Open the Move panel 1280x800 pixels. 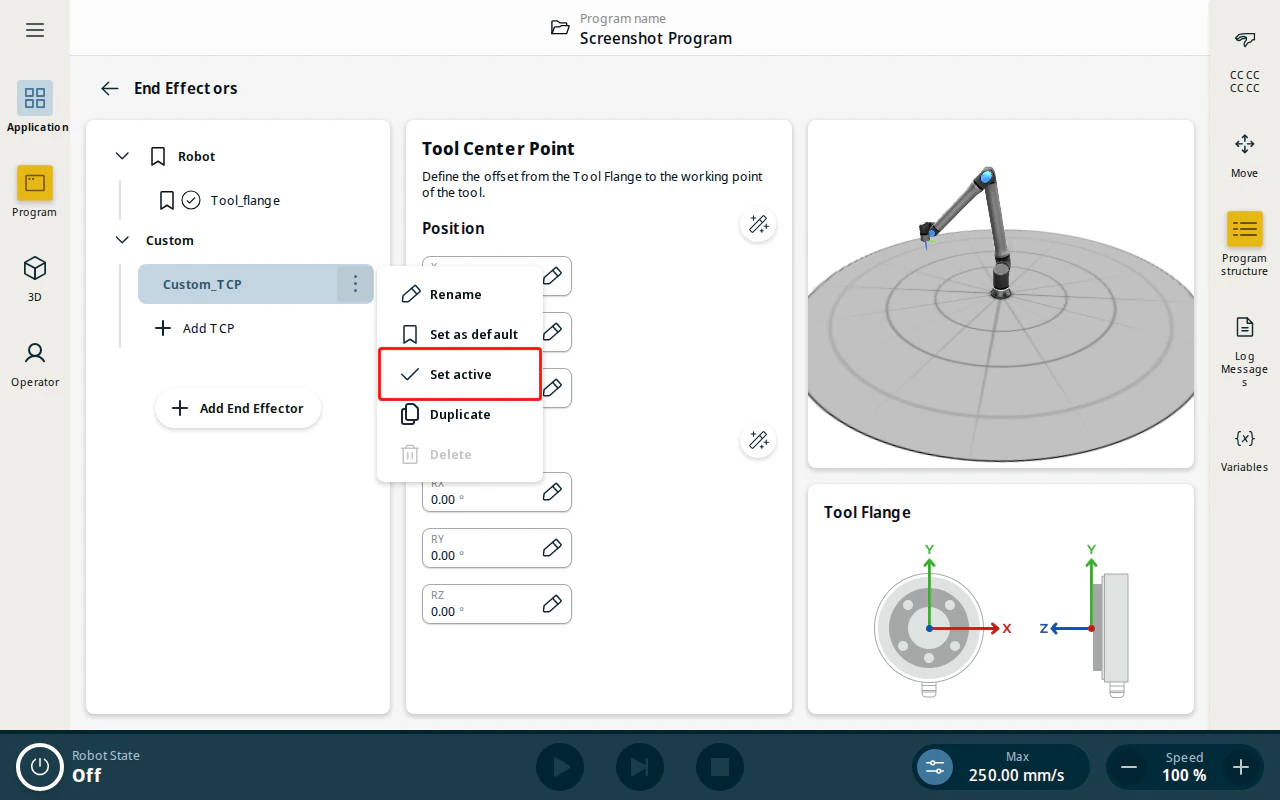pos(1245,153)
